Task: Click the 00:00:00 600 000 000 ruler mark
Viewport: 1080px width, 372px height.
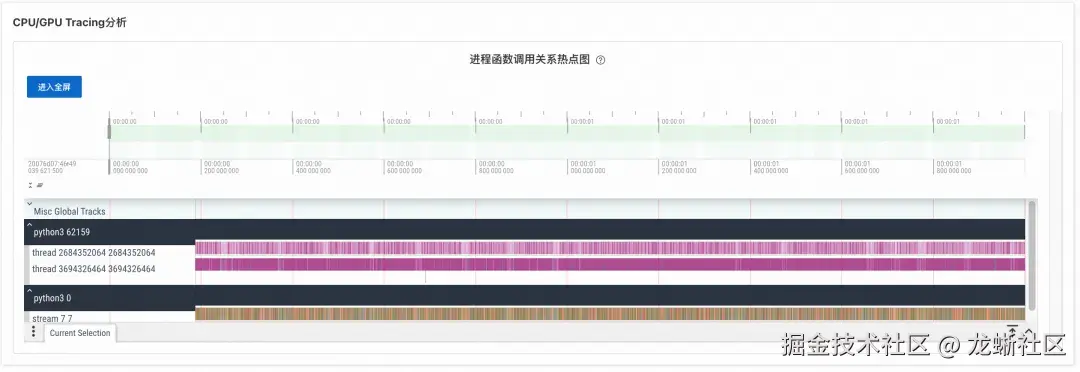Action: (x=404, y=167)
